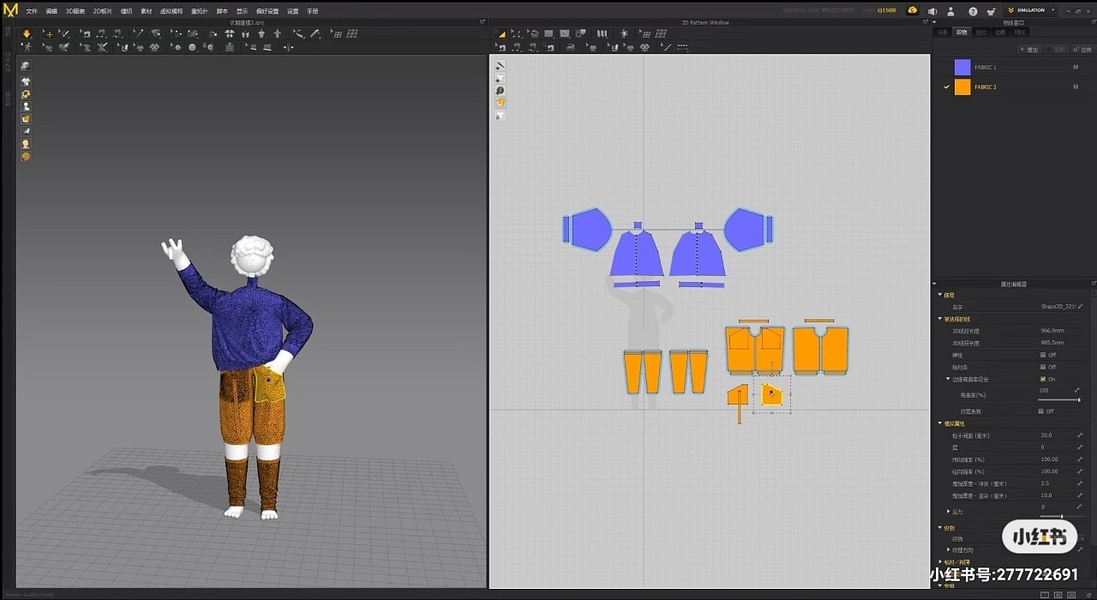Select the orange pocket pattern piece in 2D window
Viewport: 1097px width, 600px height.
[771, 394]
